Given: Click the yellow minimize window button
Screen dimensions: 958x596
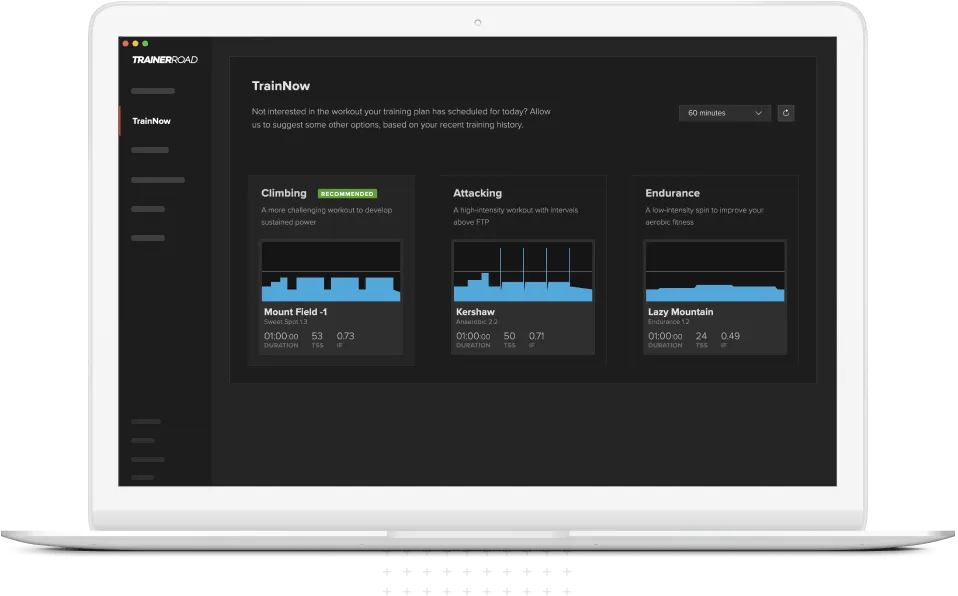Looking at the screenshot, I should pos(136,44).
